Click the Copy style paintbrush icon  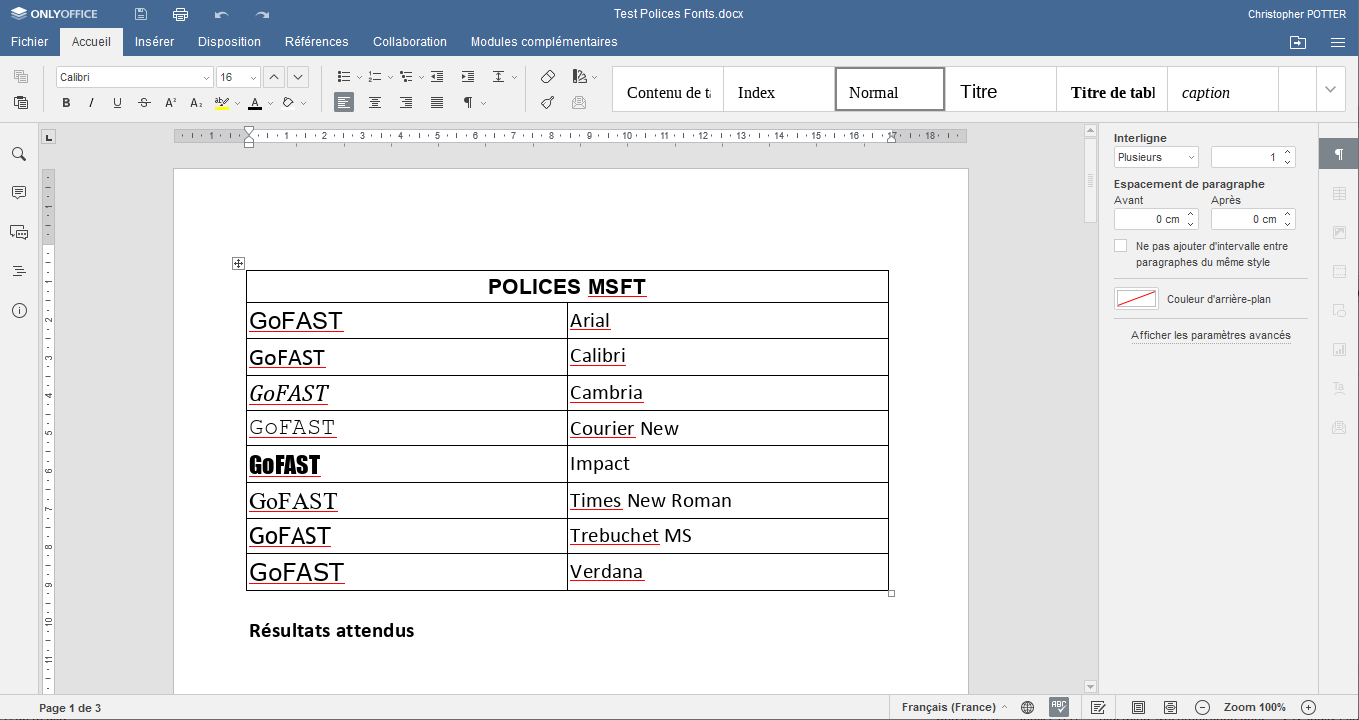pos(548,102)
